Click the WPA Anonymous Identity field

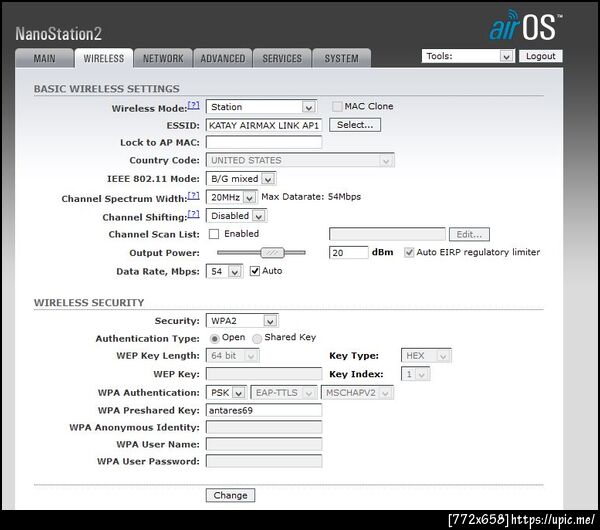264,427
